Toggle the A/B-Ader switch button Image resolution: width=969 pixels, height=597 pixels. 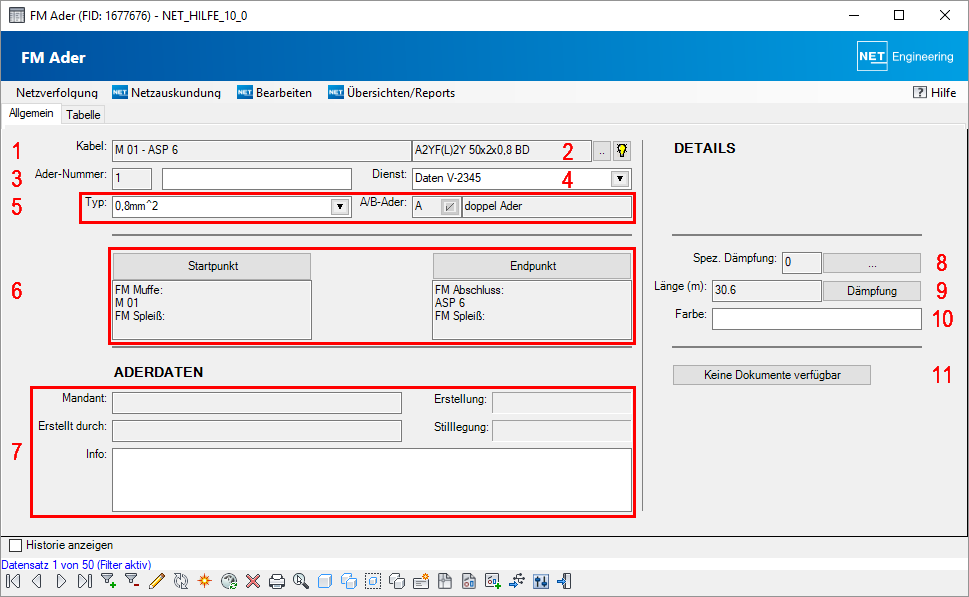[450, 207]
